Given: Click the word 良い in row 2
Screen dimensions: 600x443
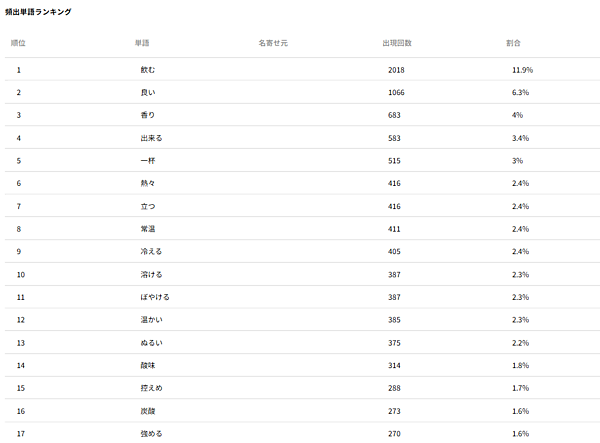Looking at the screenshot, I should pos(148,93).
